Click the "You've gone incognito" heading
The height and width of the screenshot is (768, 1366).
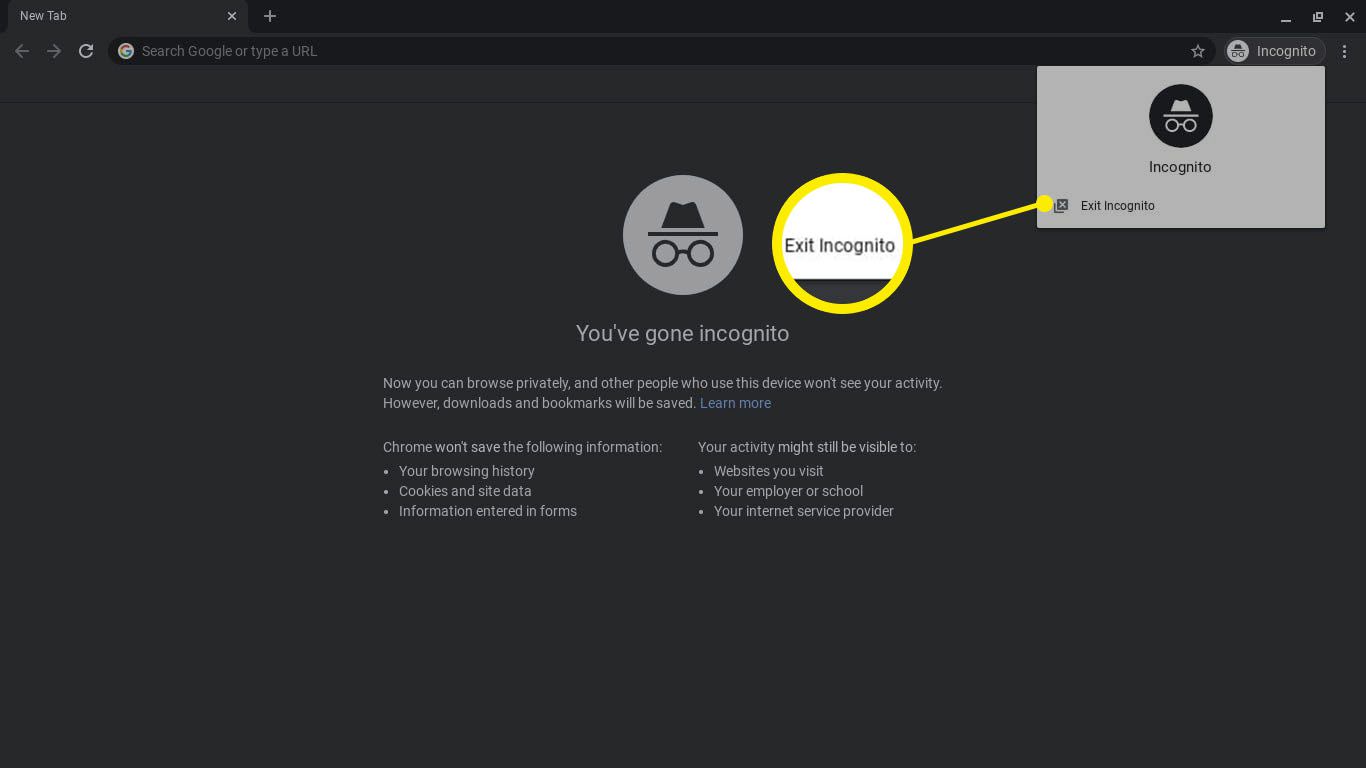[682, 334]
